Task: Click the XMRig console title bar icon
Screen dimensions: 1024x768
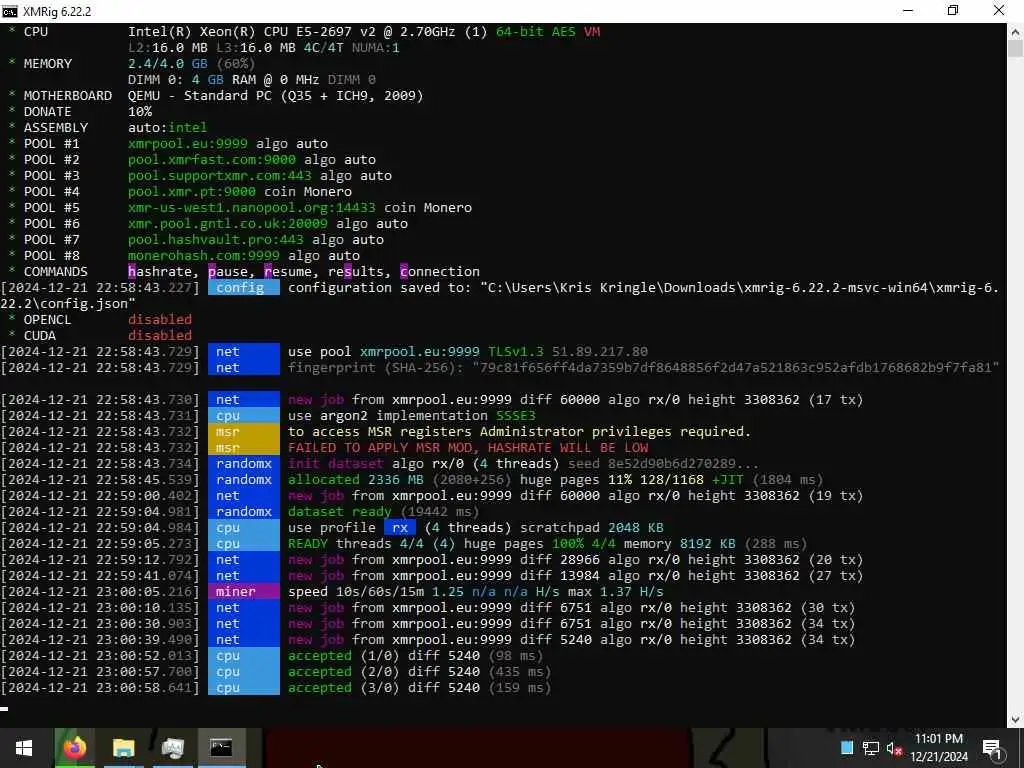Action: (x=10, y=11)
